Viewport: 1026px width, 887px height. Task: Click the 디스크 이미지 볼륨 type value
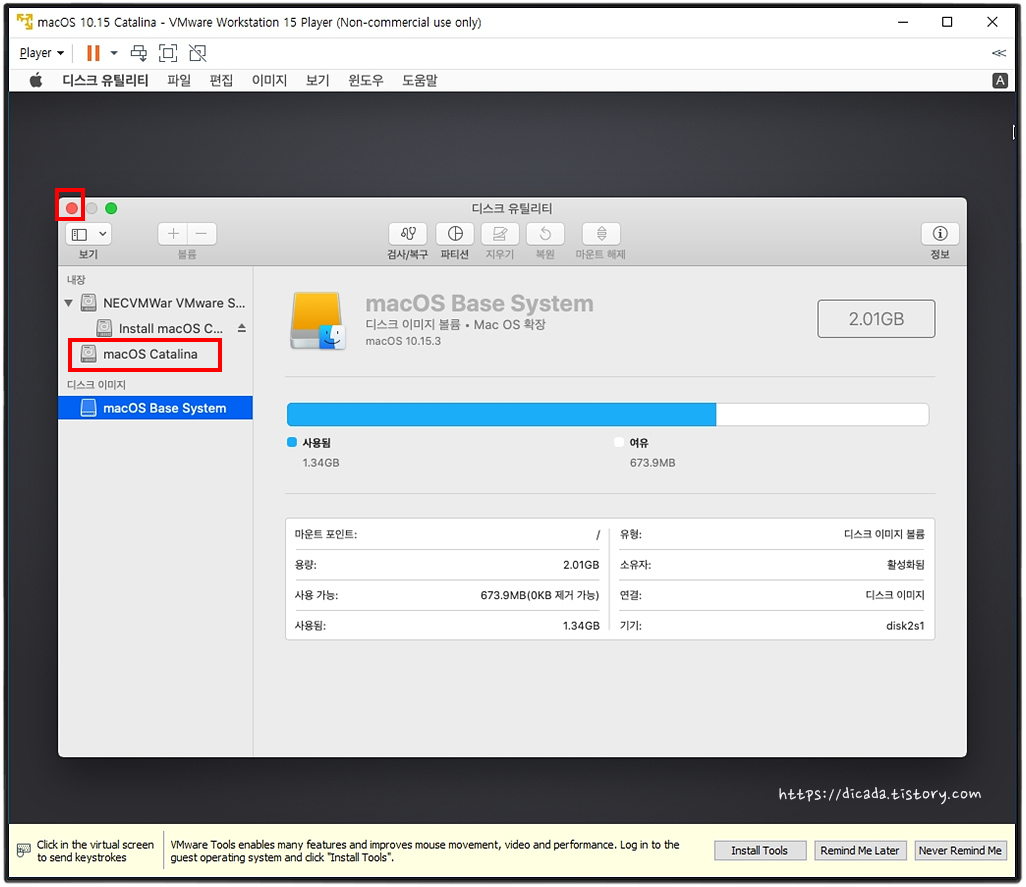point(884,534)
